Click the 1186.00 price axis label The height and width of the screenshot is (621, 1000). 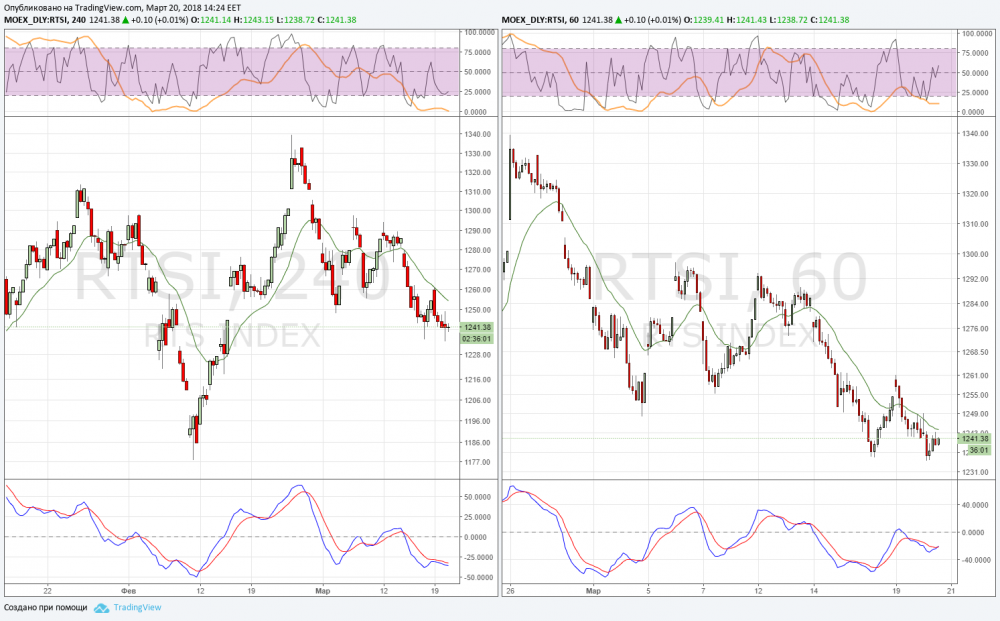[x=478, y=442]
